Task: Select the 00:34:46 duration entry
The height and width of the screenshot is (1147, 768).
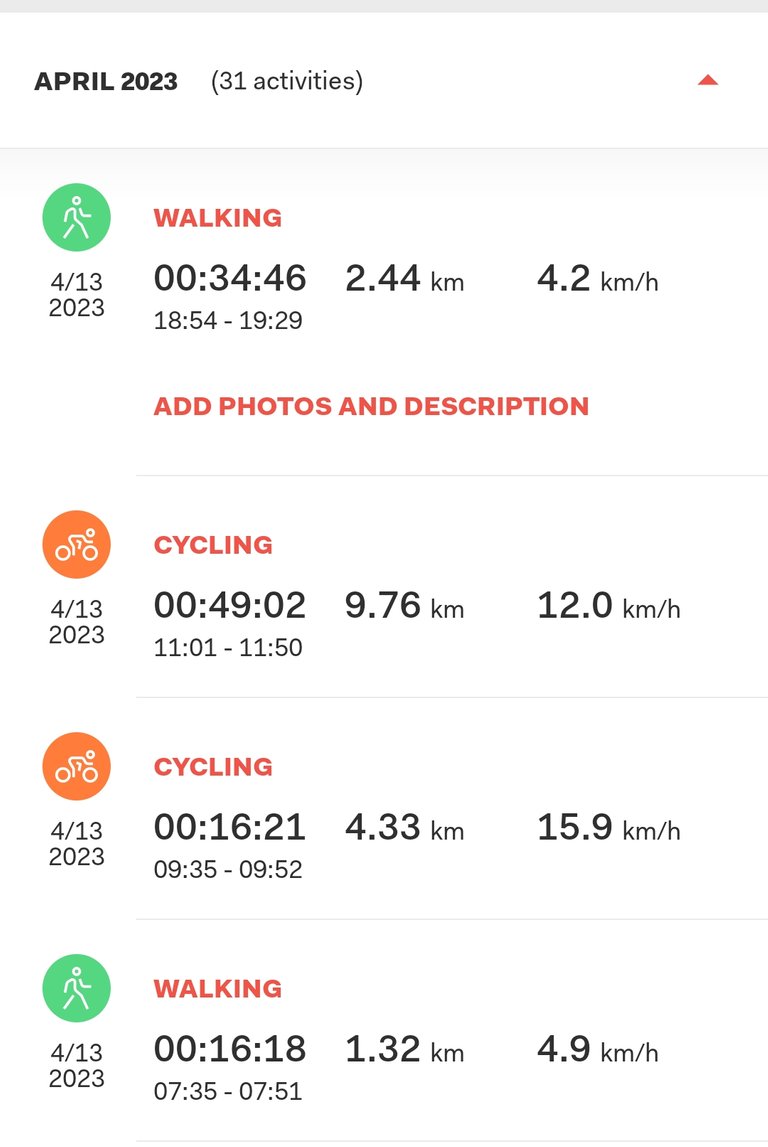Action: point(230,278)
